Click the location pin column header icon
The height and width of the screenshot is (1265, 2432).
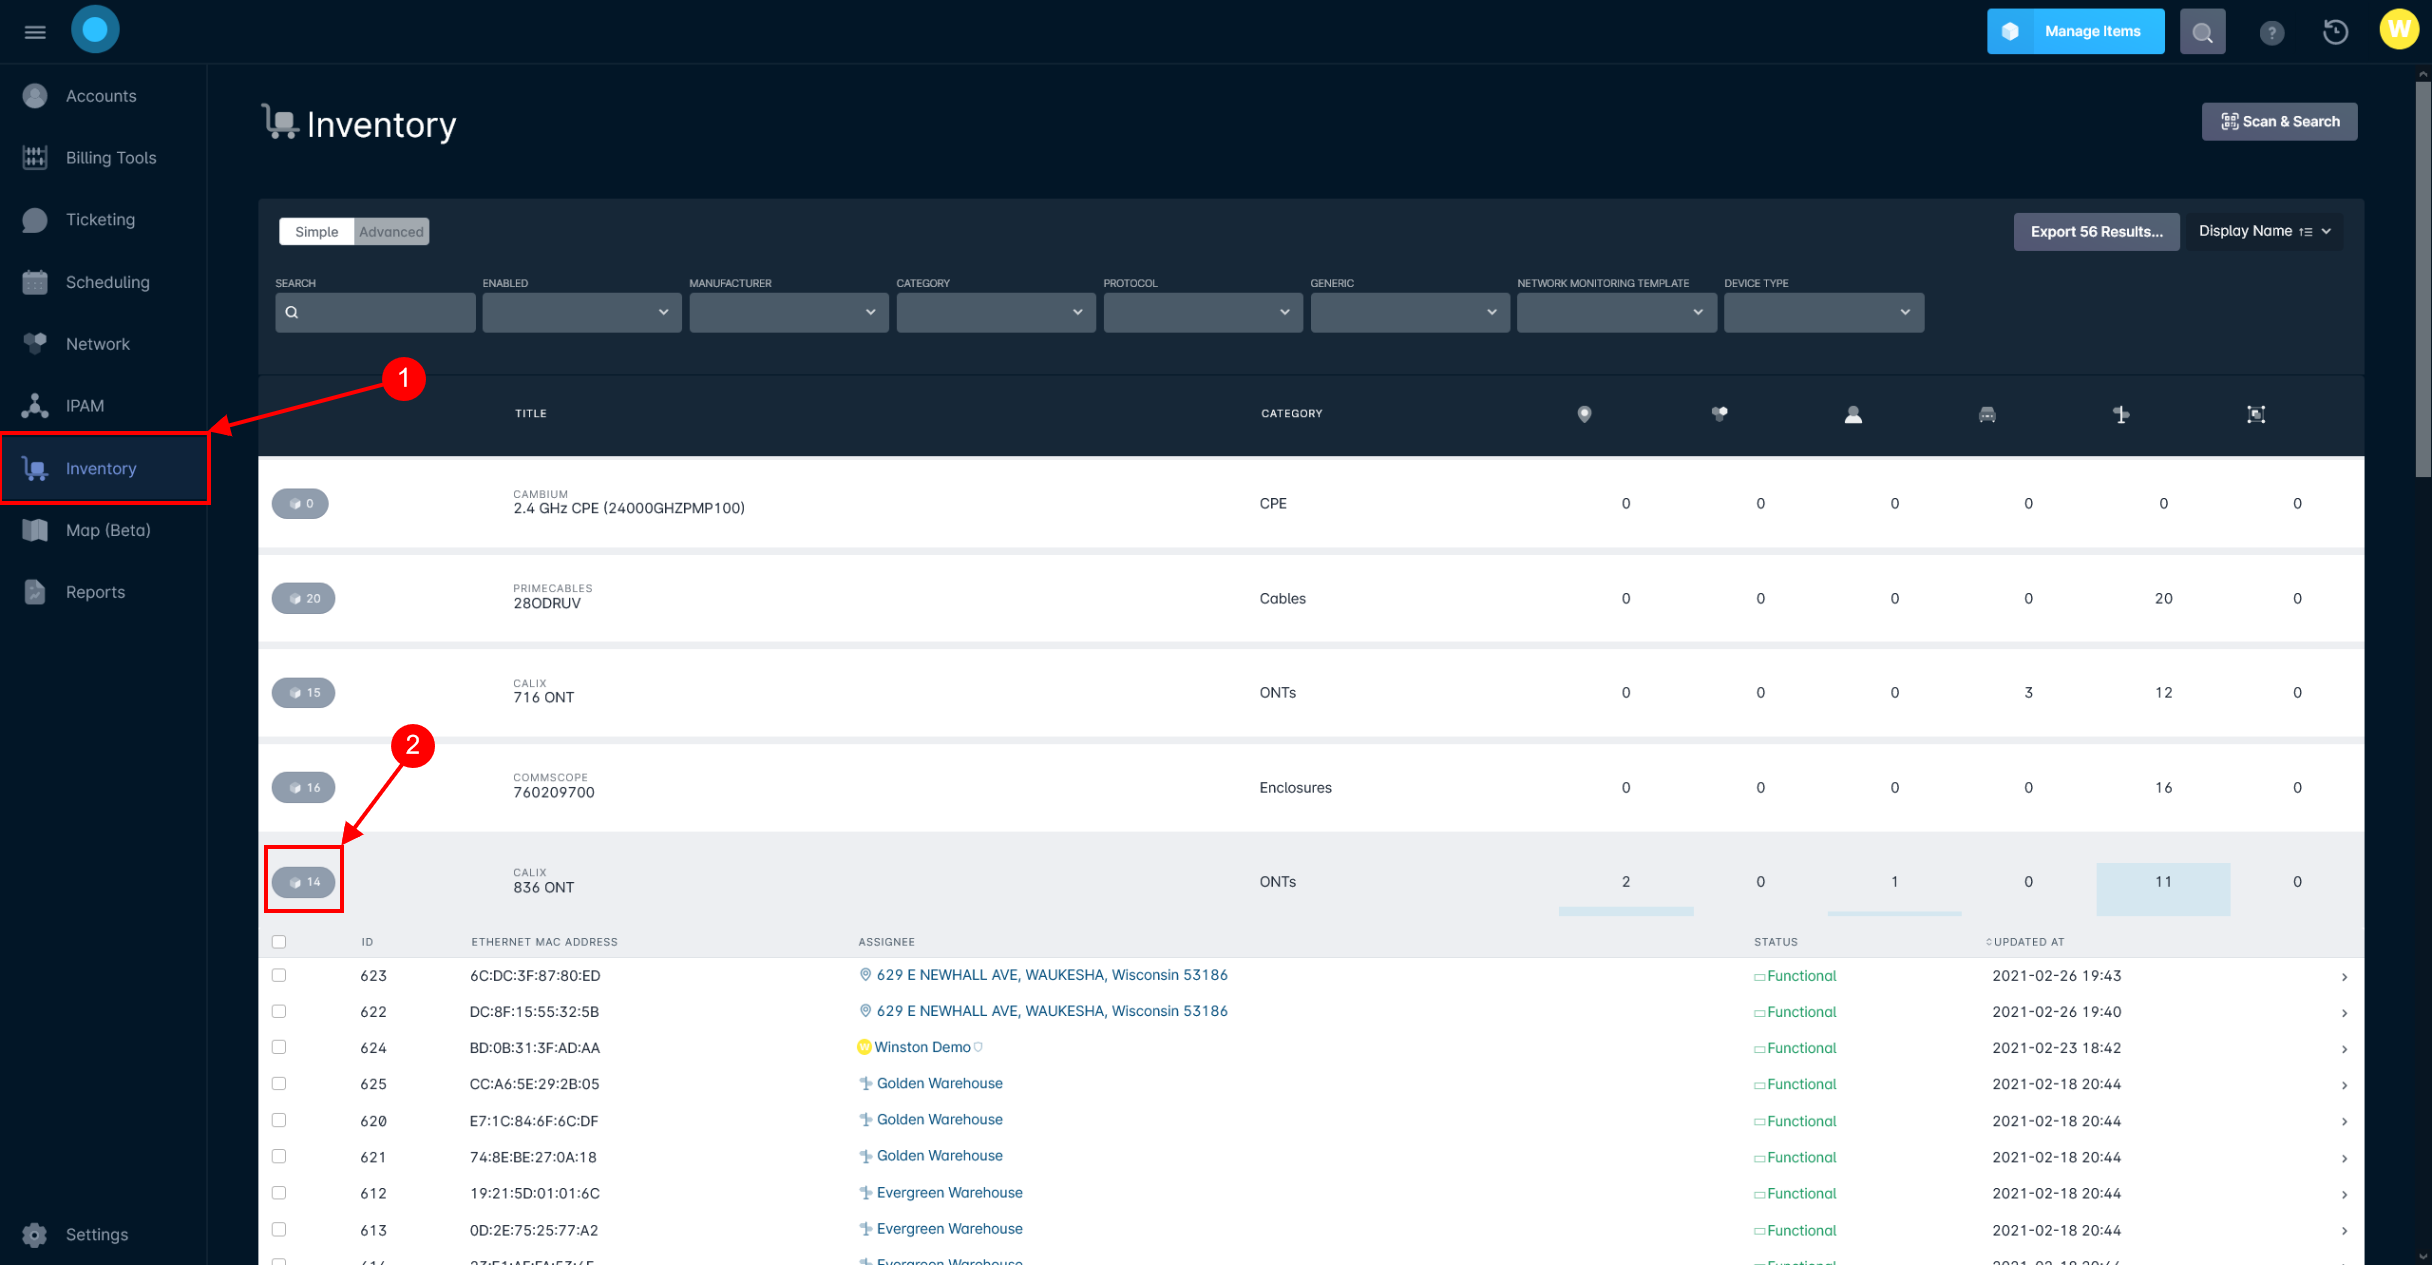point(1586,414)
